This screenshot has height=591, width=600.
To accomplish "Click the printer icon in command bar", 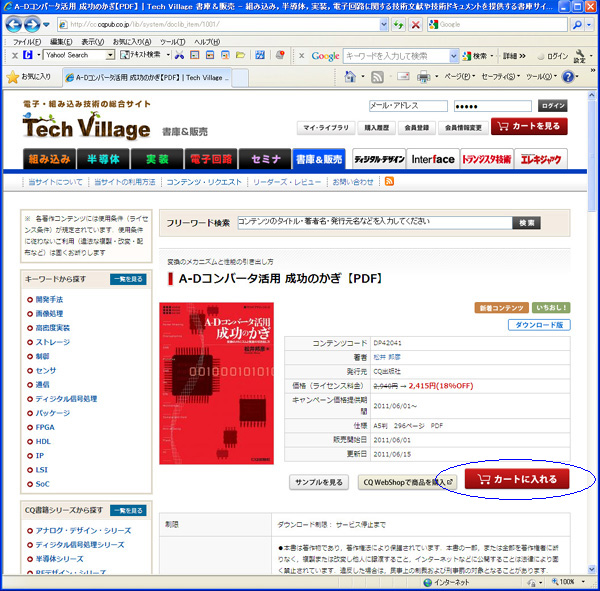I will pos(423,77).
